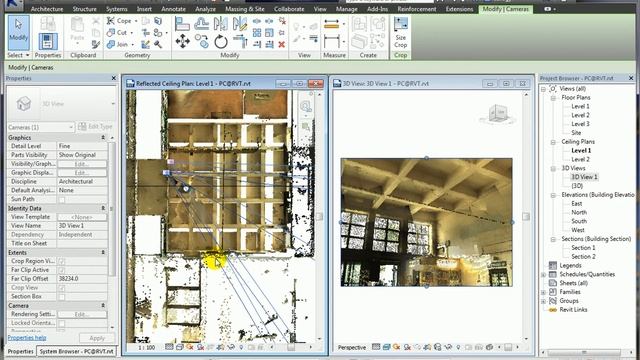Open the Architecture ribbon tab
Image resolution: width=640 pixels, height=360 pixels.
pyautogui.click(x=47, y=9)
